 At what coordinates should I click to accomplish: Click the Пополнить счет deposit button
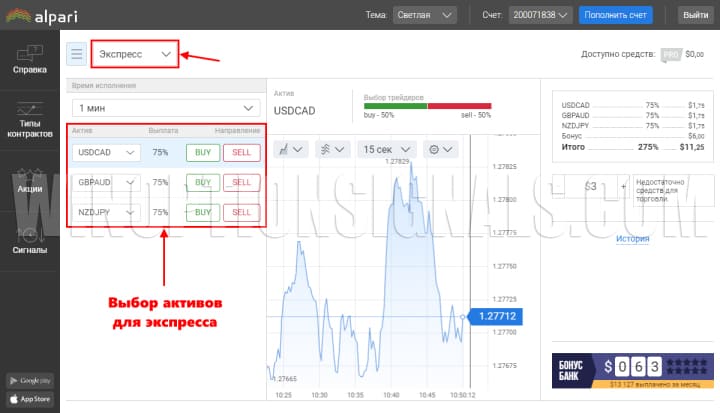tap(615, 15)
